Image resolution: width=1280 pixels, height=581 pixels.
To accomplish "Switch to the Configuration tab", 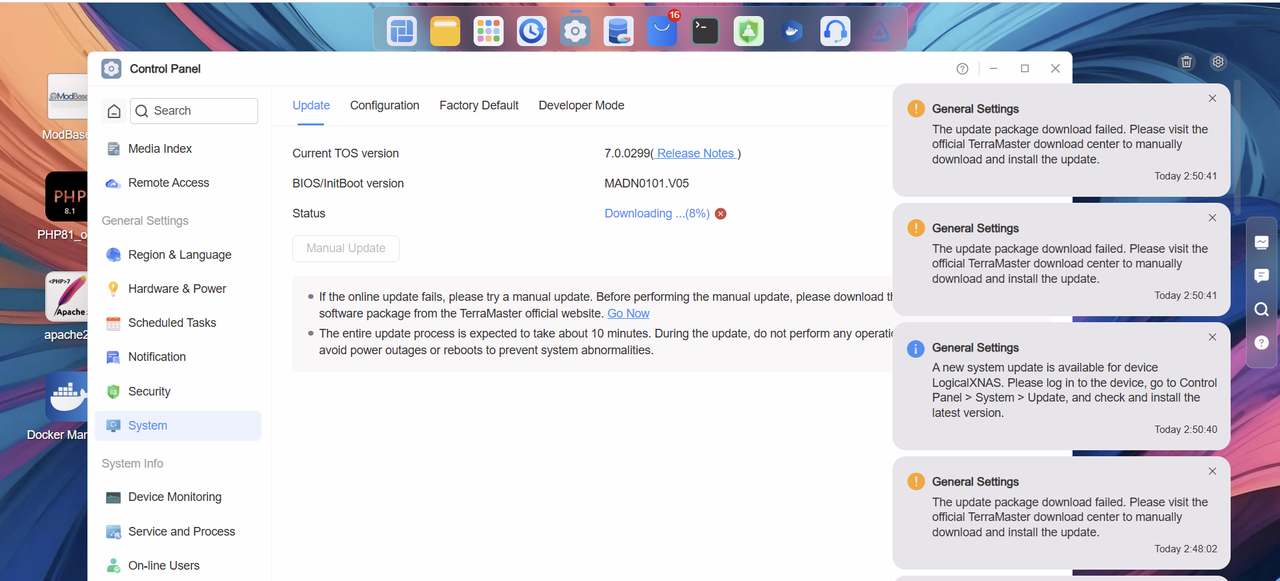I will (385, 105).
